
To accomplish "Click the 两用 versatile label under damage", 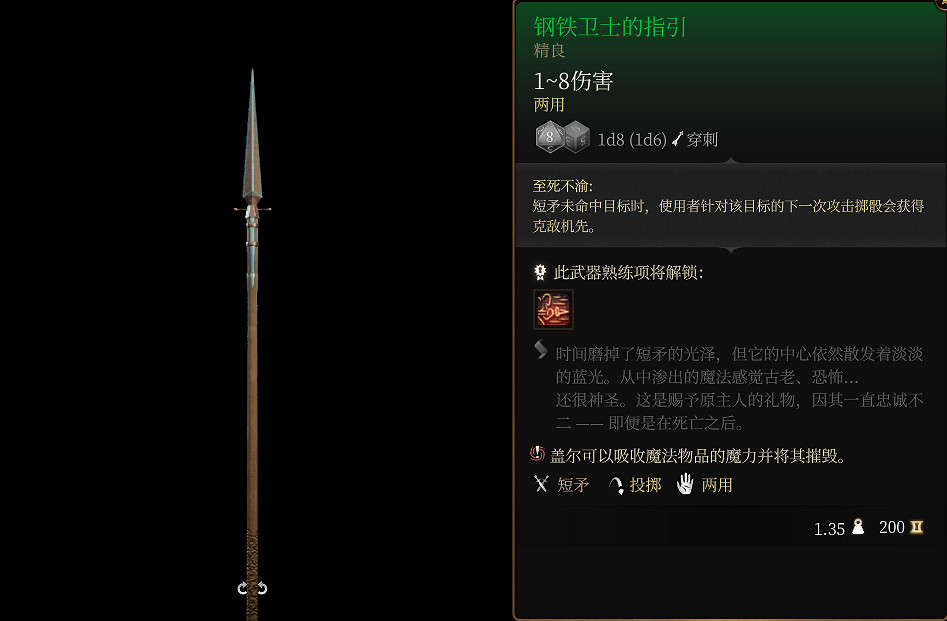I will pos(549,105).
